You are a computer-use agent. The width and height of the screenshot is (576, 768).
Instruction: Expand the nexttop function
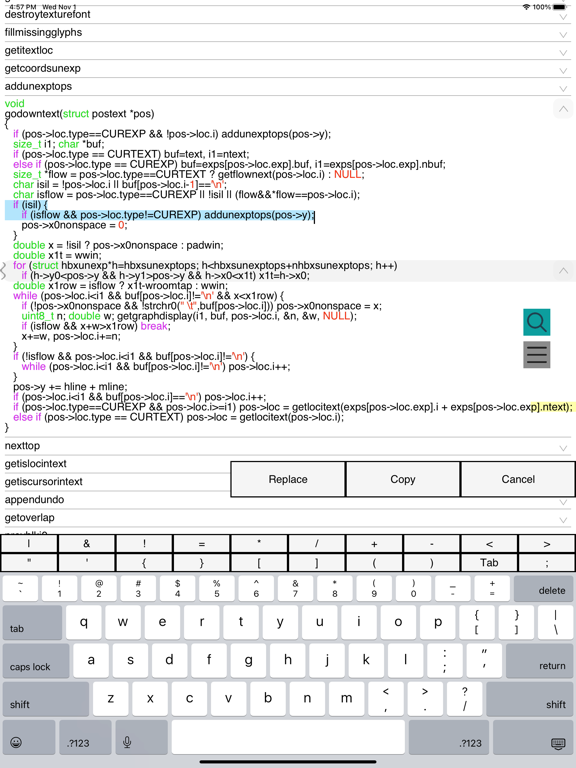coord(563,448)
